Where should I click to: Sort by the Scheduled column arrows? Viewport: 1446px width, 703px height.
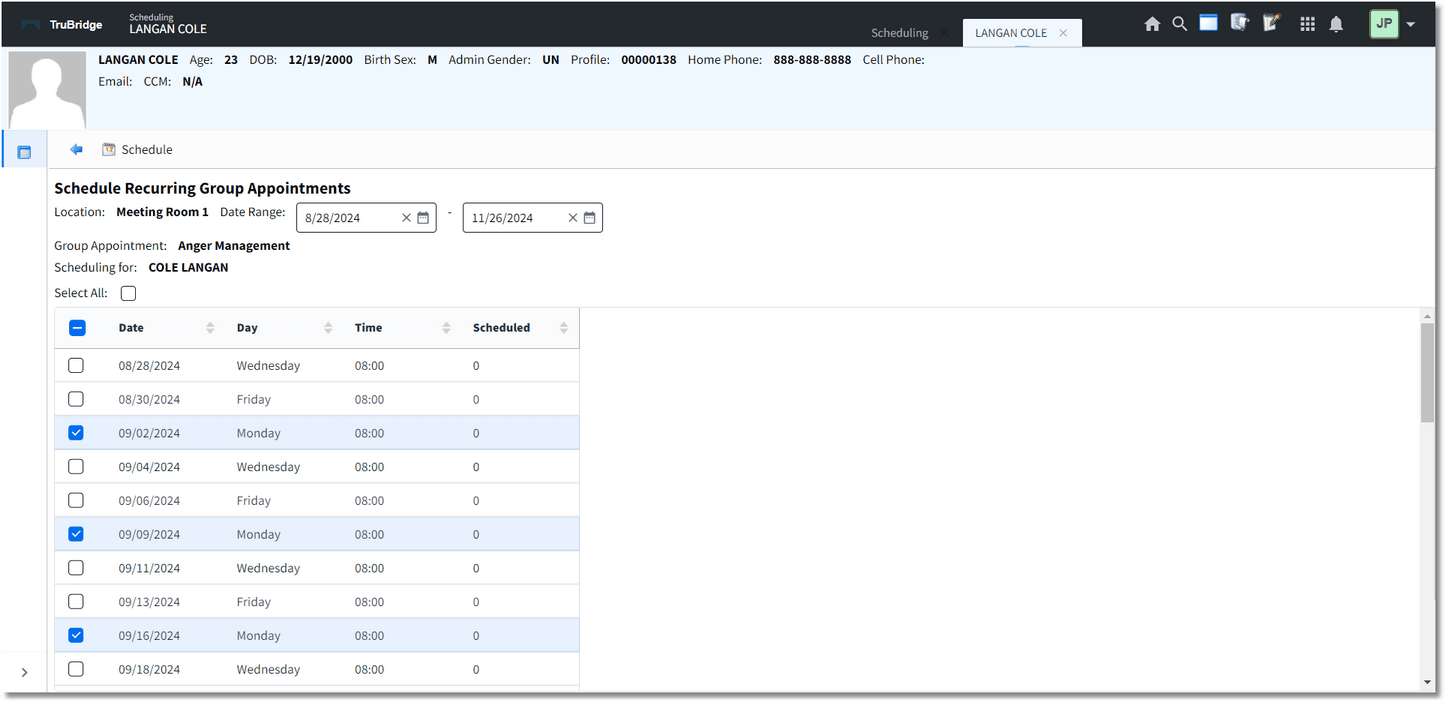(564, 328)
